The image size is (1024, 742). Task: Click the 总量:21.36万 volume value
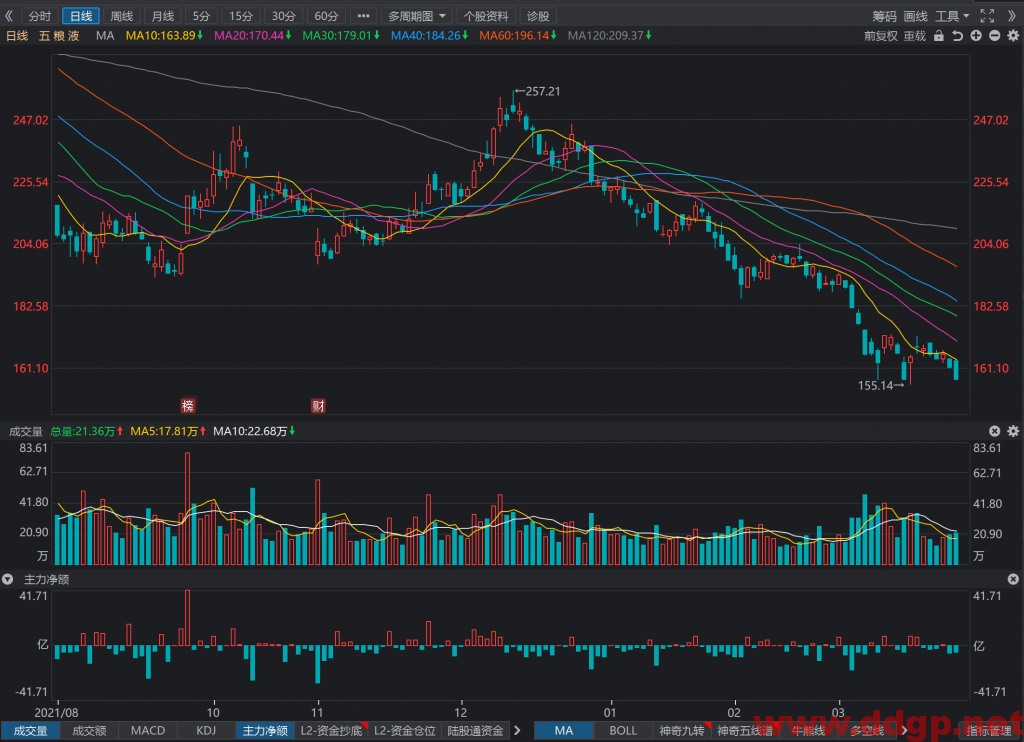82,431
